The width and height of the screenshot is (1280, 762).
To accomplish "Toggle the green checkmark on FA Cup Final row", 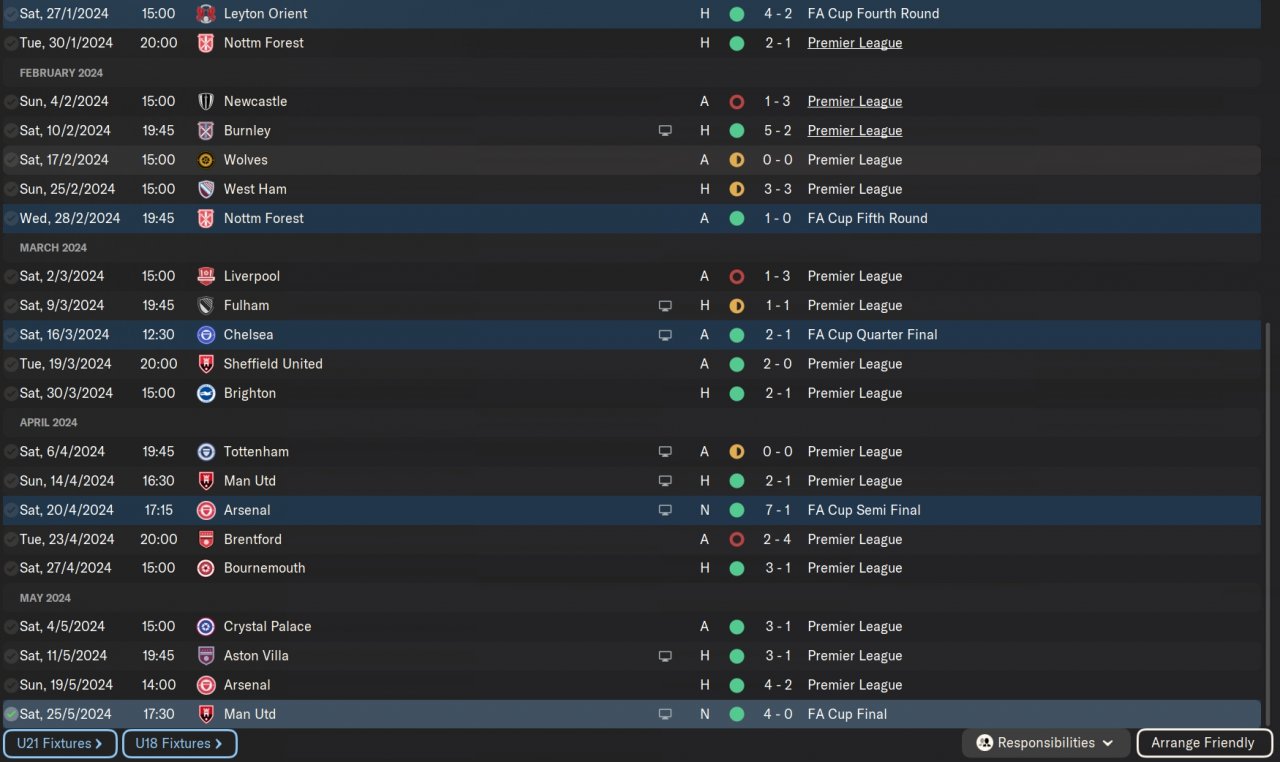I will [11, 714].
